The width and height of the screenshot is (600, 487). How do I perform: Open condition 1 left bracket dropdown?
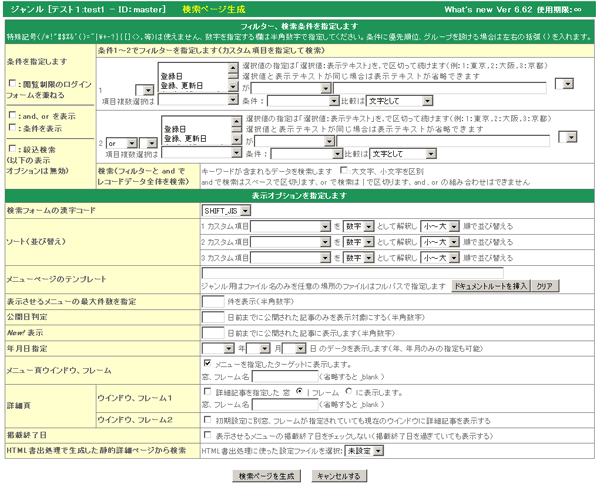click(145, 90)
